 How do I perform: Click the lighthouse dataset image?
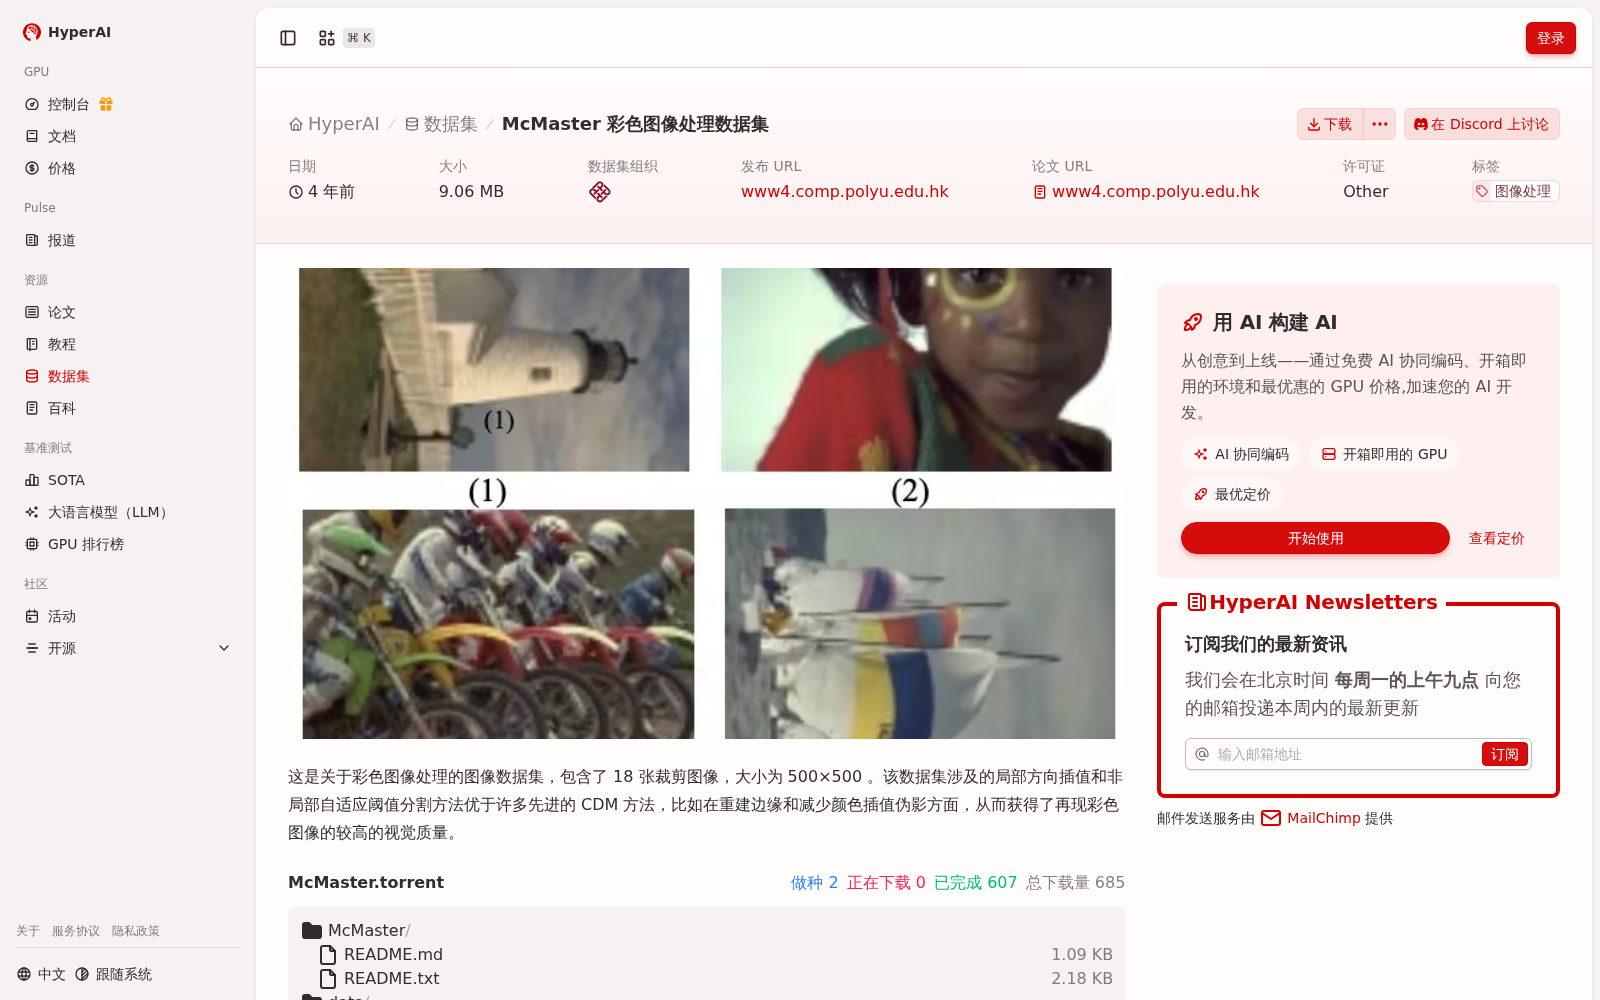pyautogui.click(x=494, y=369)
